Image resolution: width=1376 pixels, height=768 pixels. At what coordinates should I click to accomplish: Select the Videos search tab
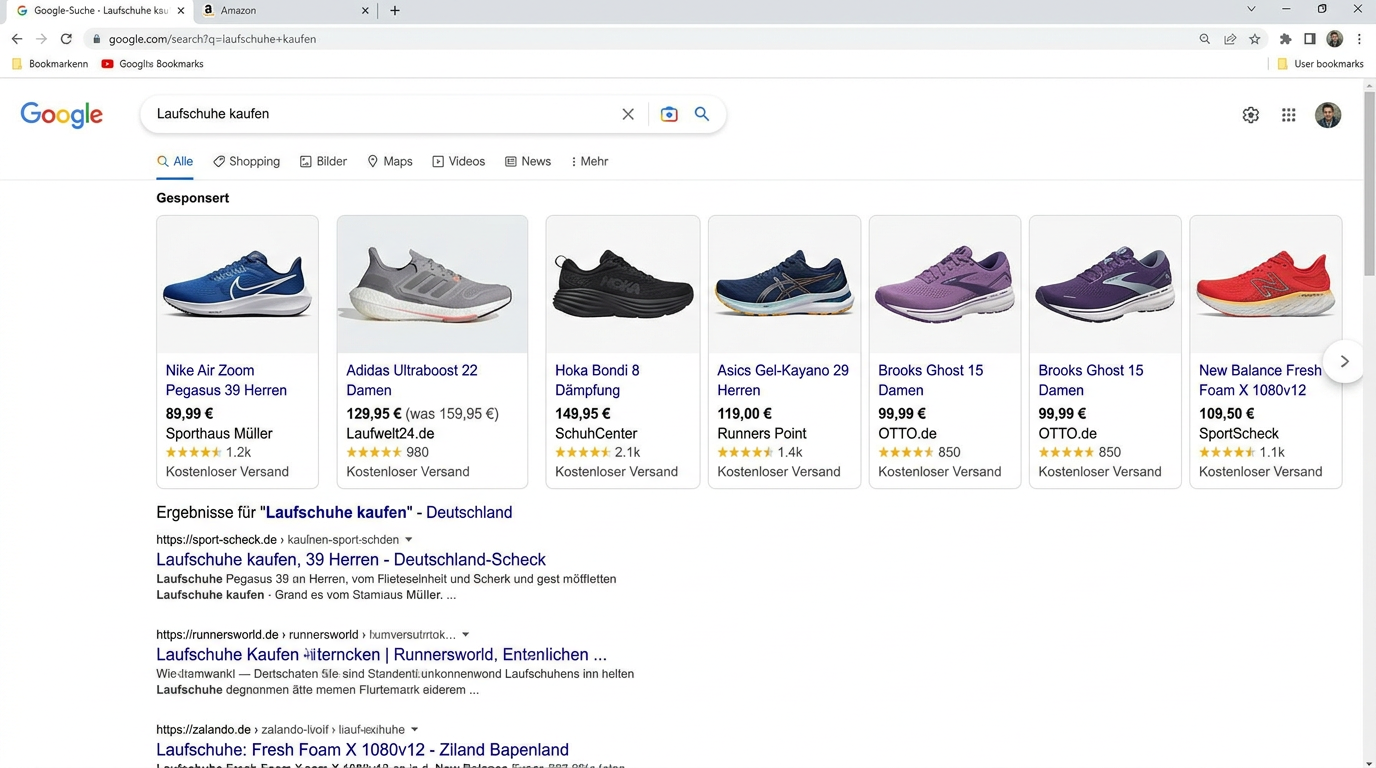(458, 161)
